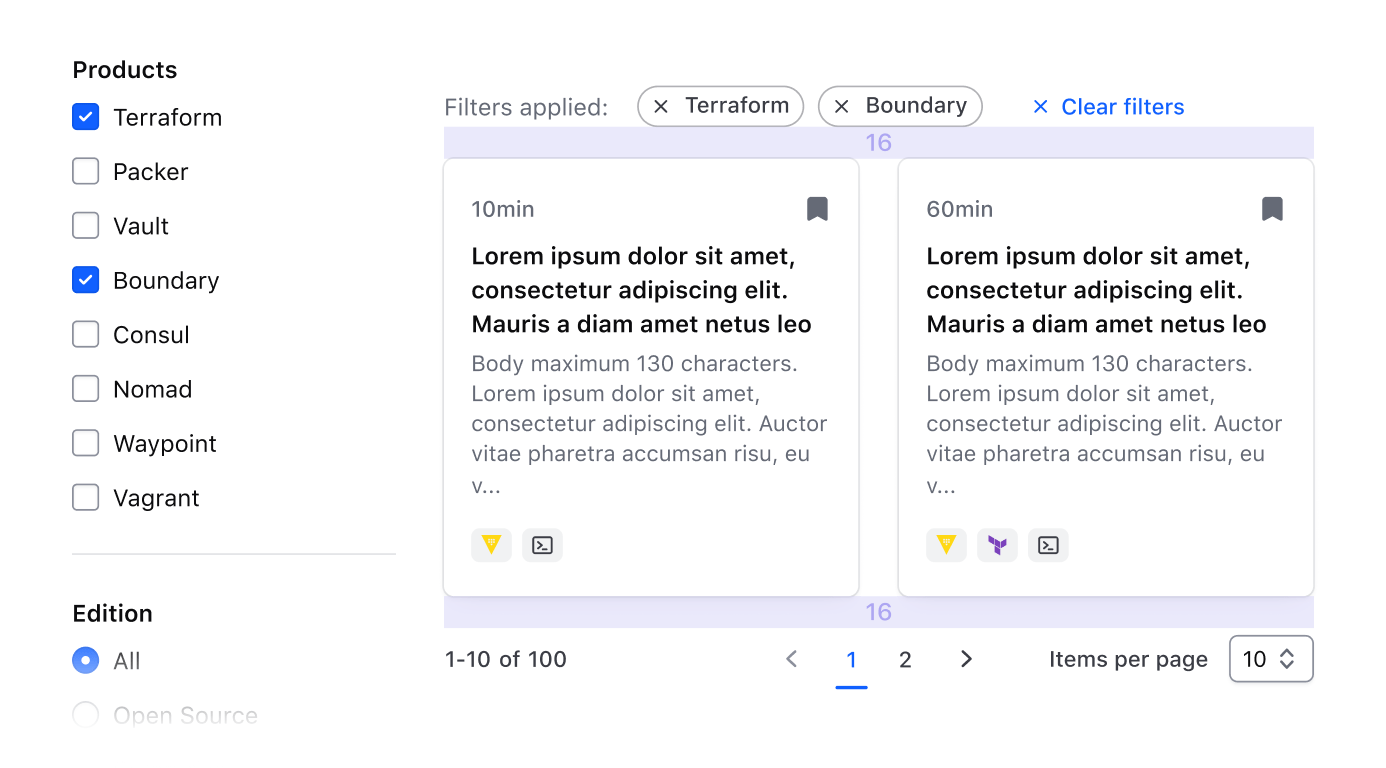1386x768 pixels.
Task: Bookmark the 60min tutorial card
Action: [x=1272, y=208]
